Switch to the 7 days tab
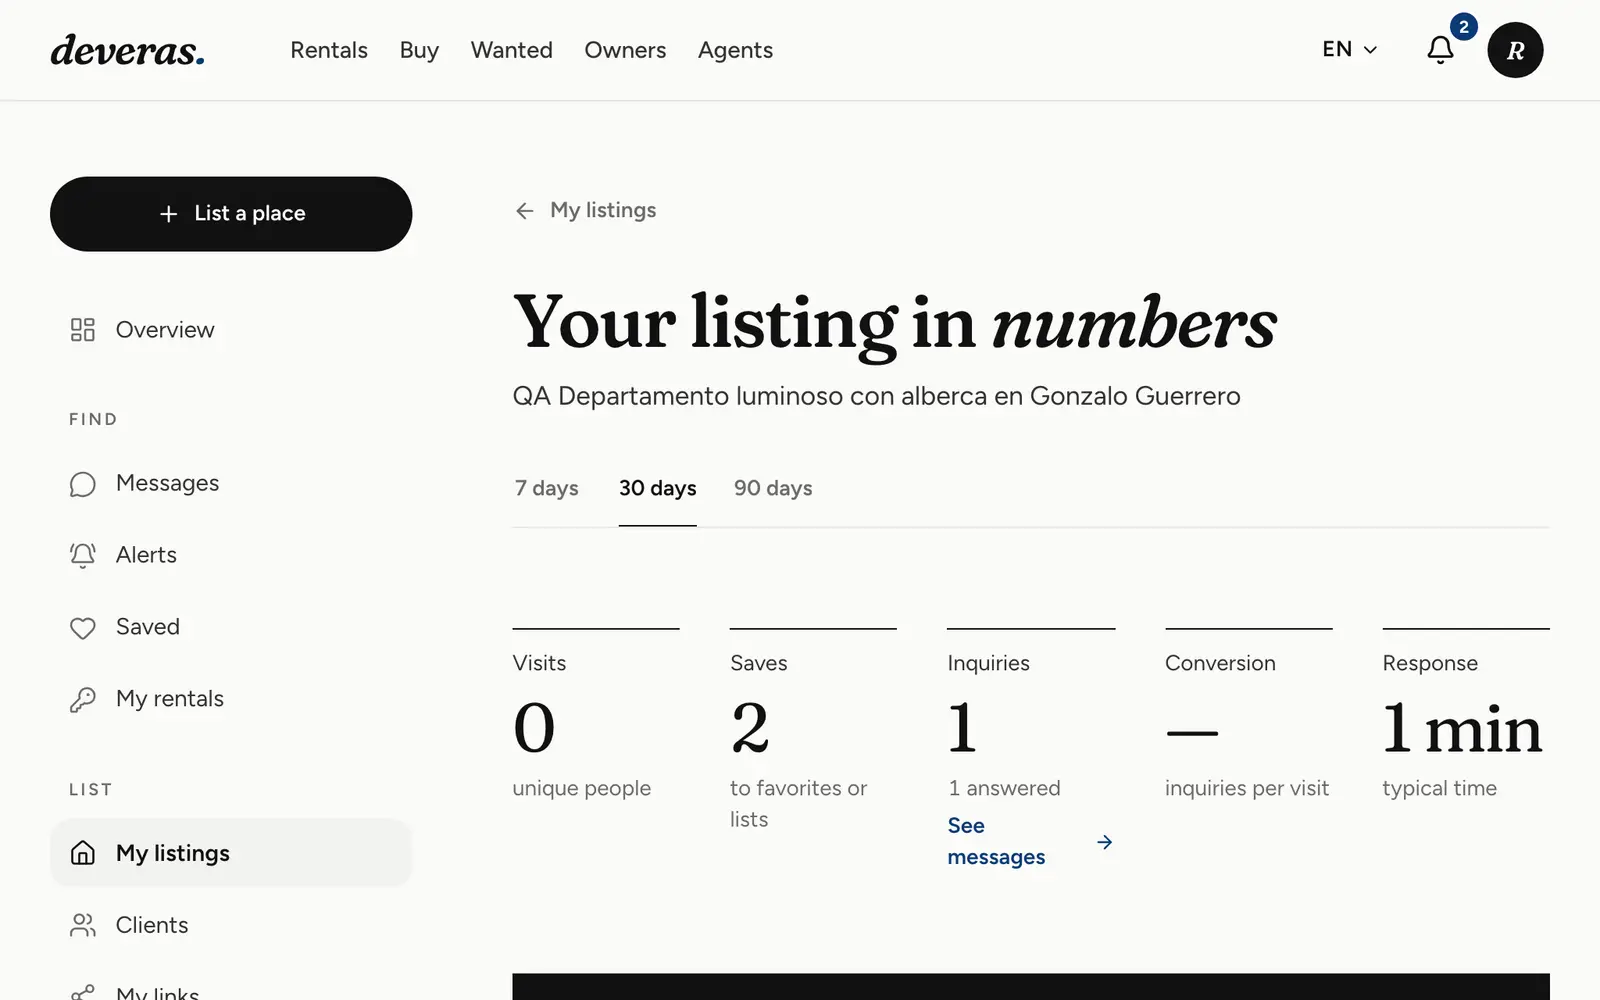The height and width of the screenshot is (1000, 1600). [546, 488]
